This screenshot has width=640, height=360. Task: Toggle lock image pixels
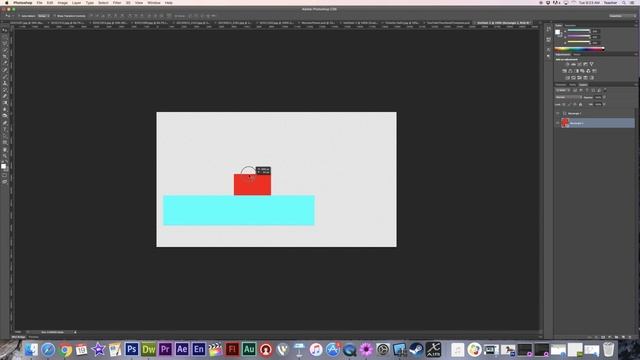pos(569,104)
